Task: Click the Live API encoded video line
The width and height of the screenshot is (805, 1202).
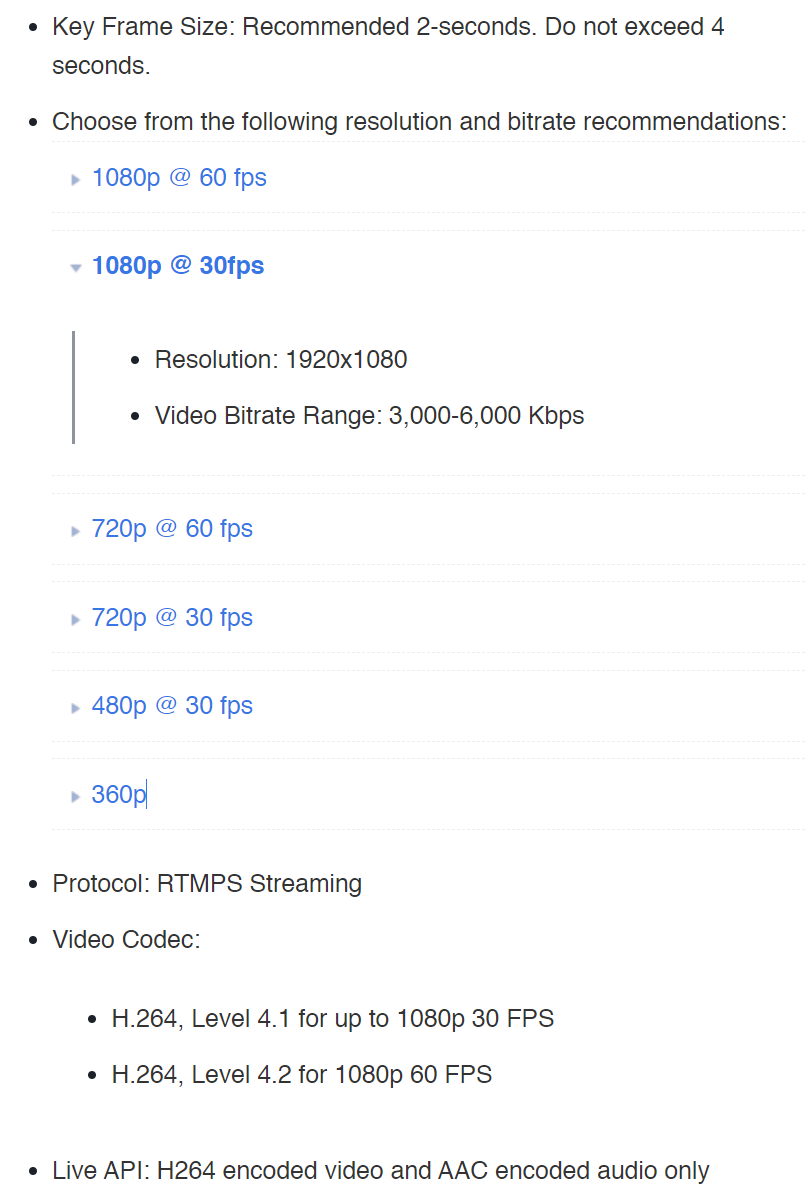Action: [x=381, y=1171]
